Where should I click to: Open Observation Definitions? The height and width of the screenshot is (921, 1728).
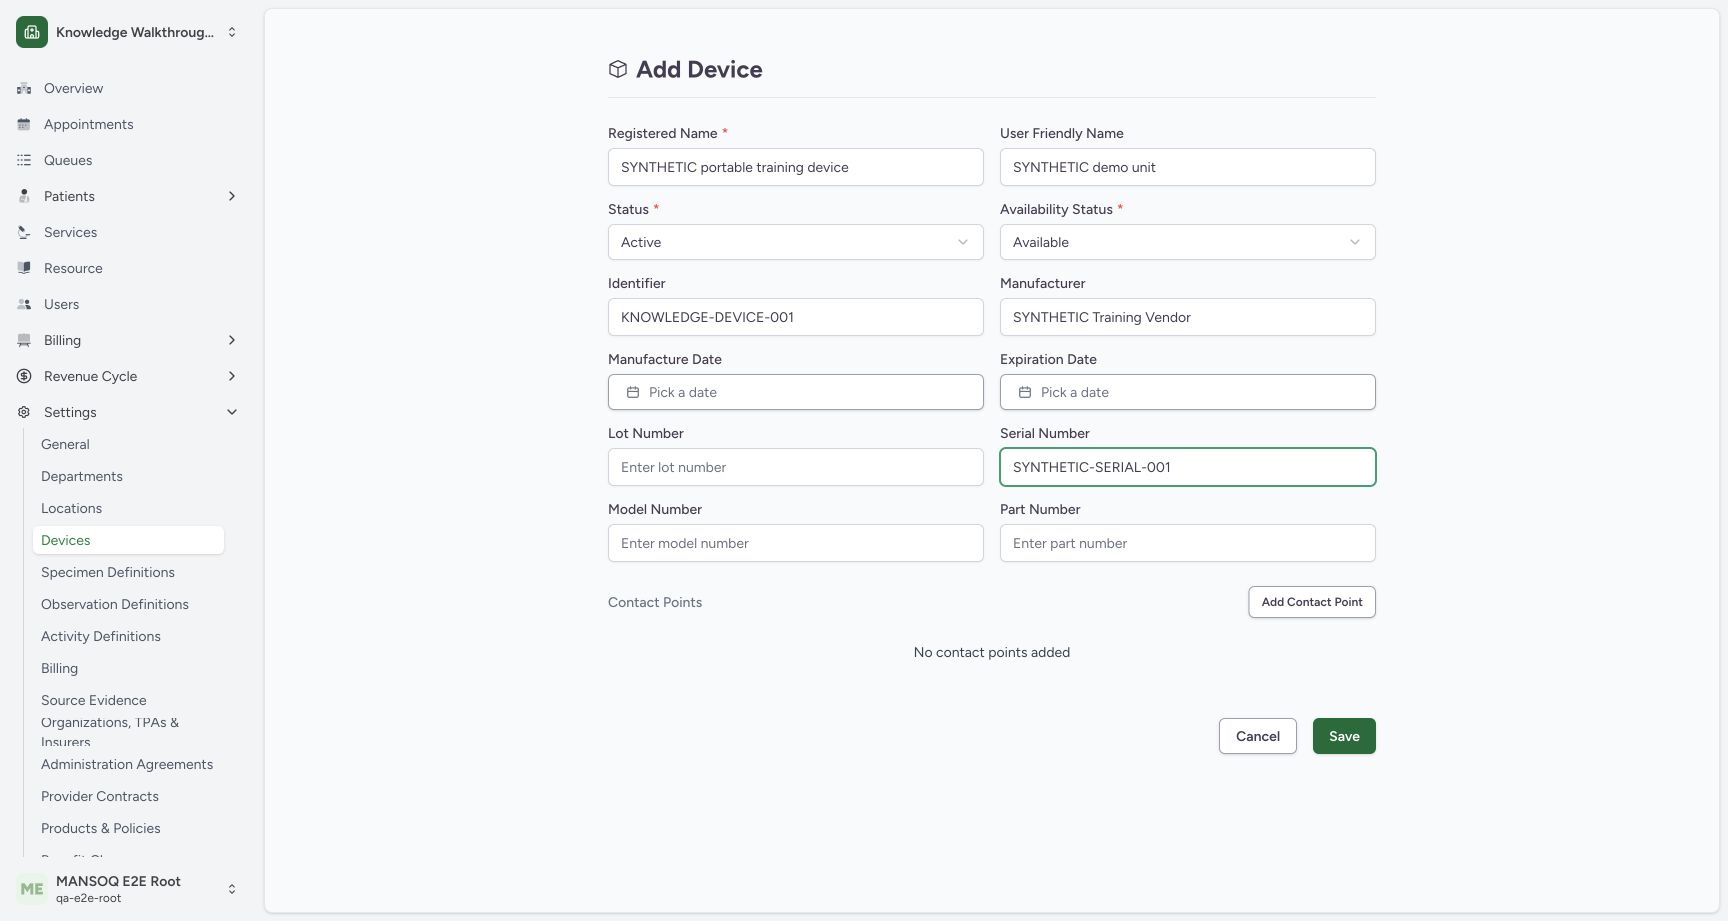[115, 604]
